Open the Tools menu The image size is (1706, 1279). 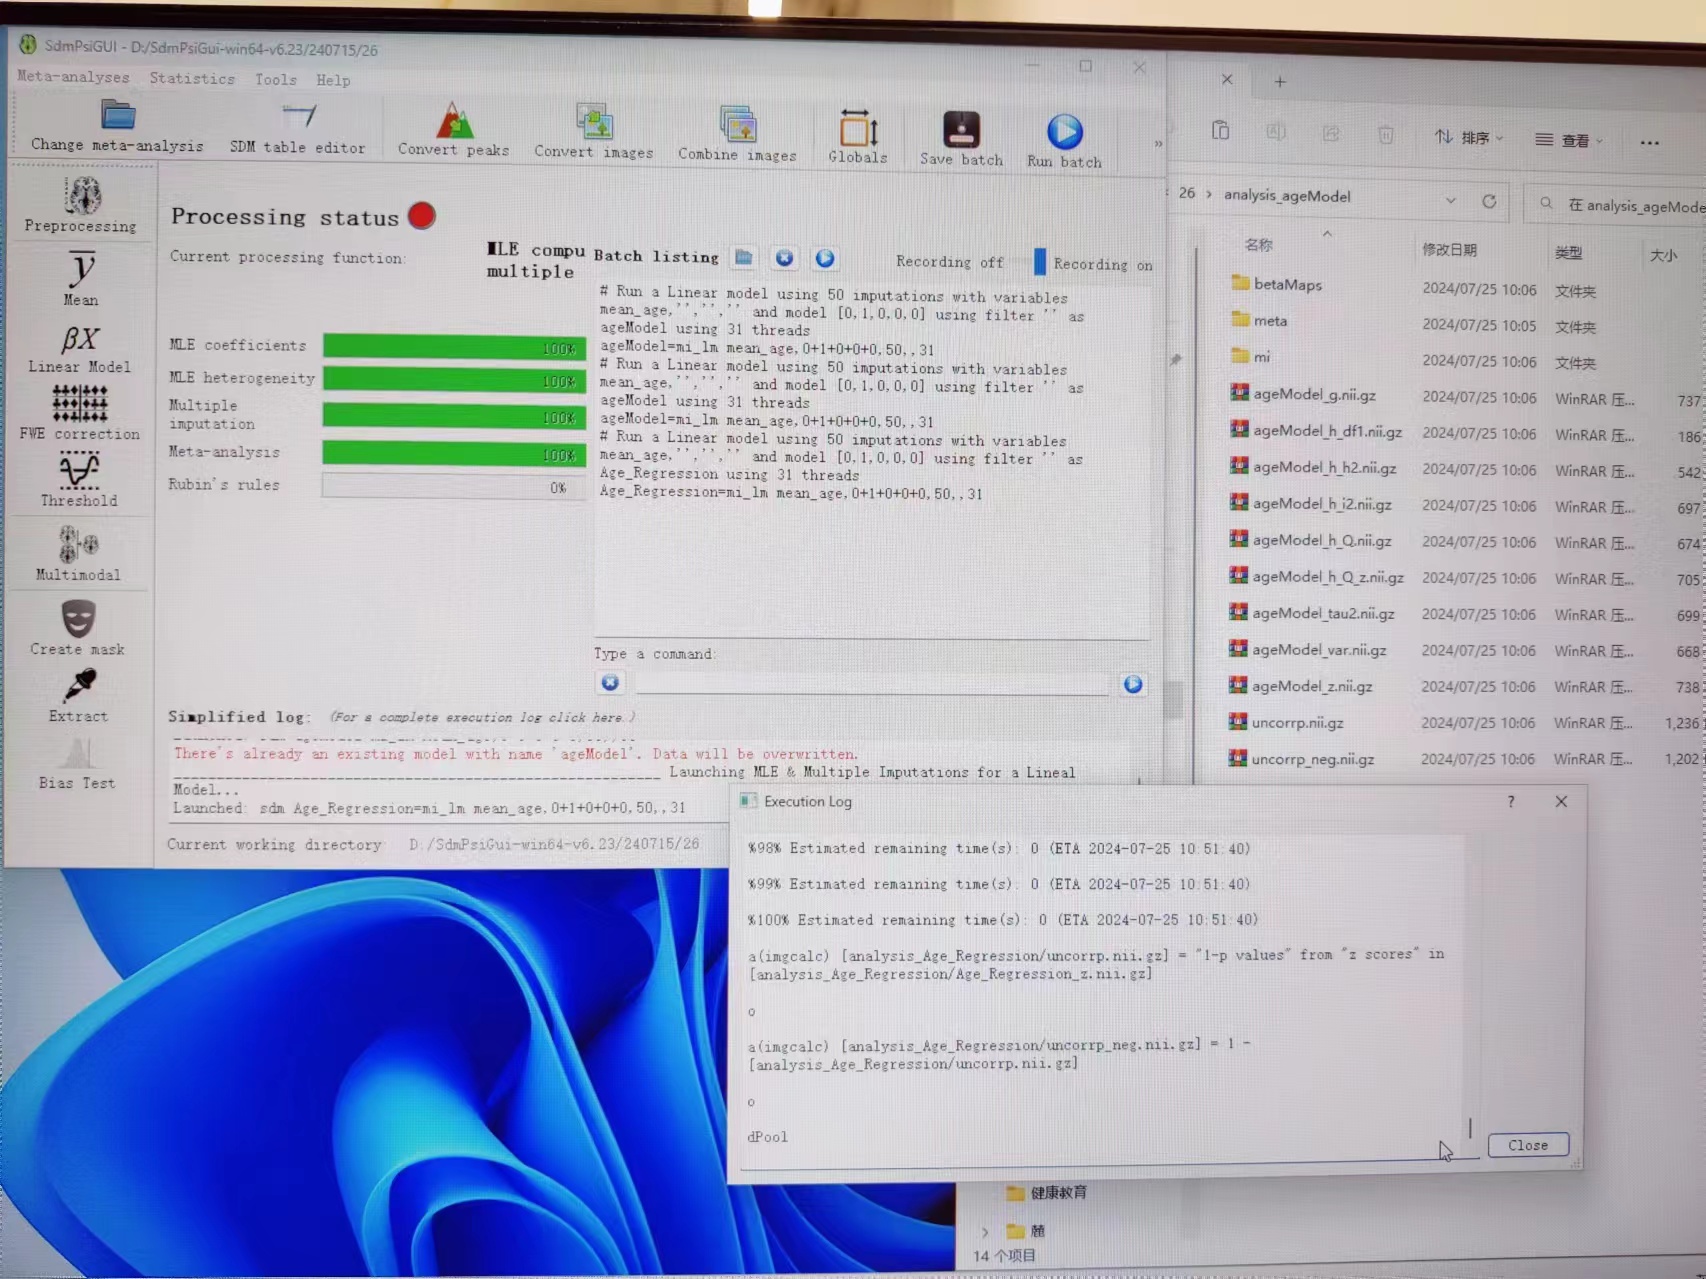click(x=275, y=79)
